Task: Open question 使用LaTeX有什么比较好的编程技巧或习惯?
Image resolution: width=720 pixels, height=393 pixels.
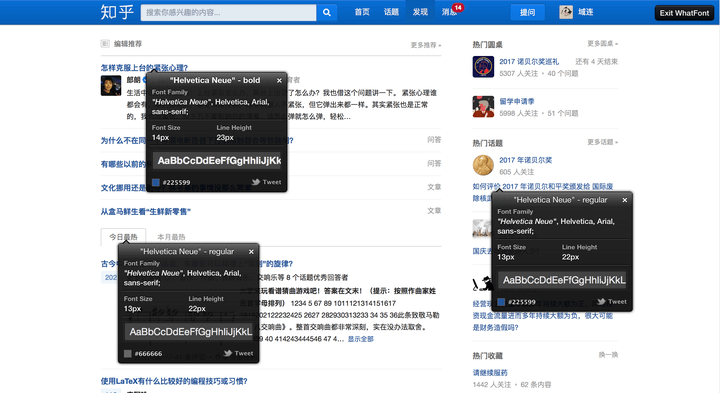Action: [x=174, y=381]
